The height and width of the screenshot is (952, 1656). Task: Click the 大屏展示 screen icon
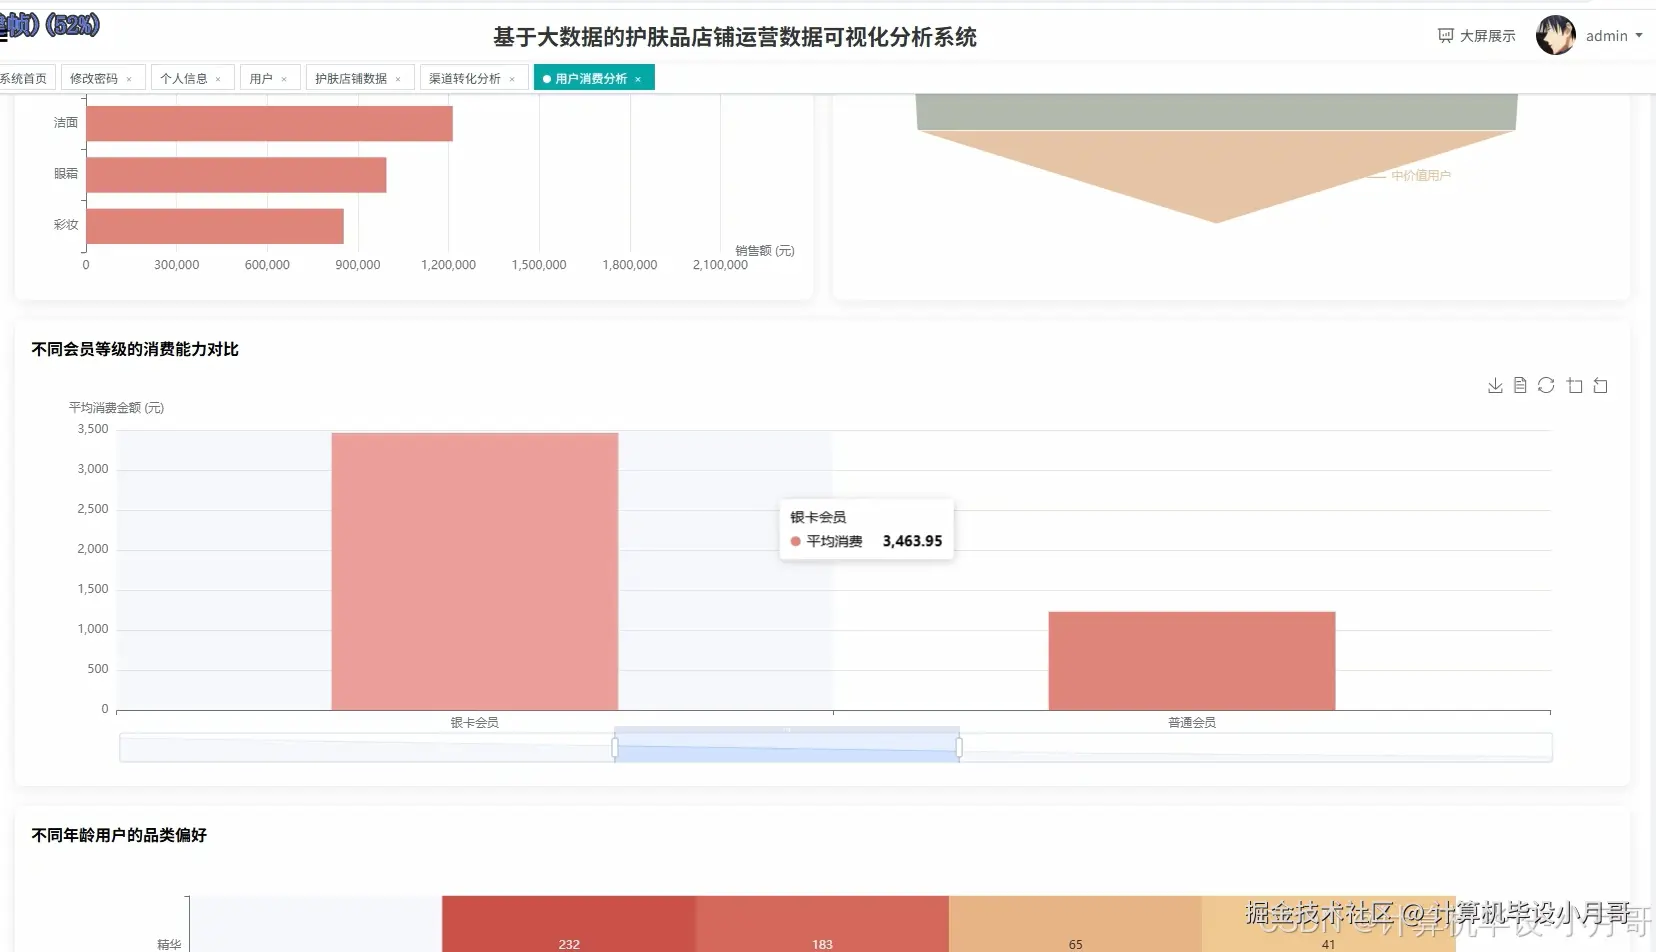(1446, 34)
